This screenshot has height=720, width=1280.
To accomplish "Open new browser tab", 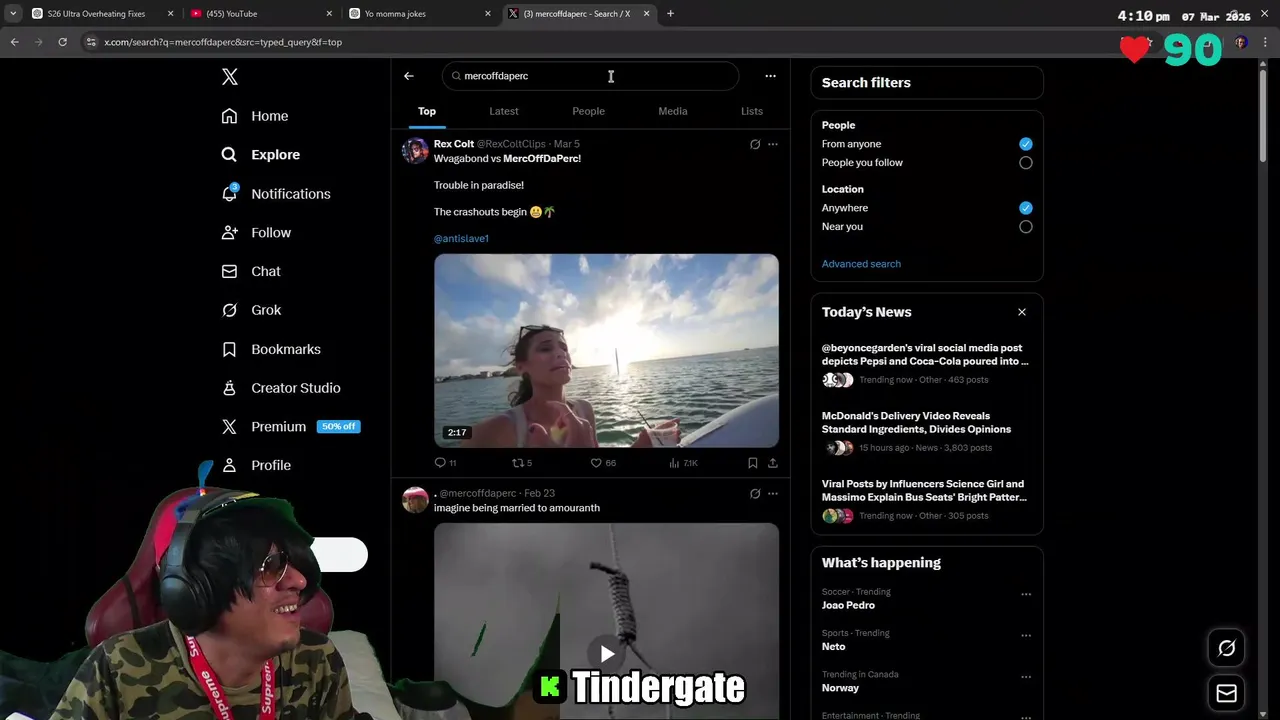I will point(670,14).
